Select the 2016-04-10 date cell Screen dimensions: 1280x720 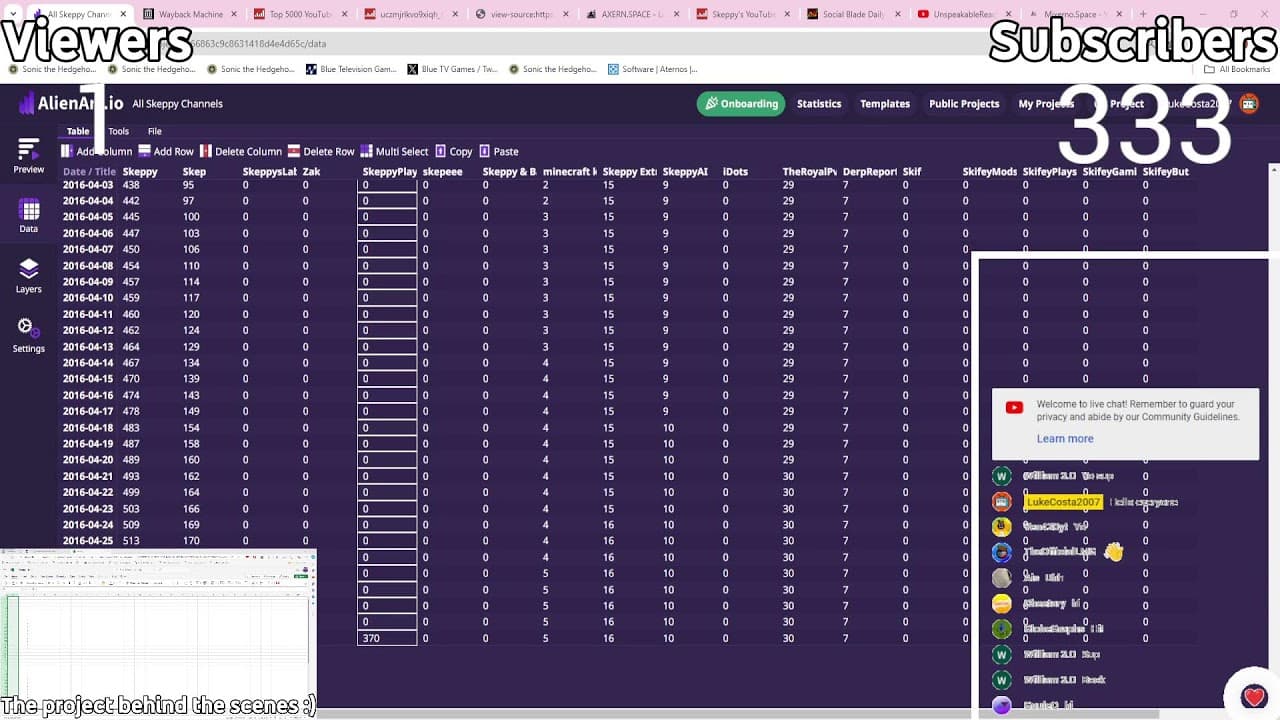(88, 298)
